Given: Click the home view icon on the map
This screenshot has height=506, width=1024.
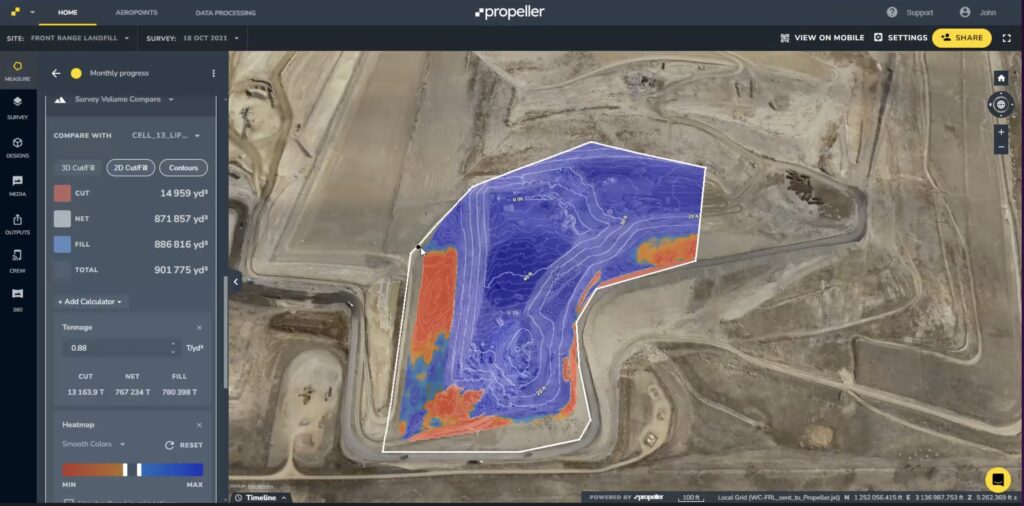Looking at the screenshot, I should pos(1001,78).
